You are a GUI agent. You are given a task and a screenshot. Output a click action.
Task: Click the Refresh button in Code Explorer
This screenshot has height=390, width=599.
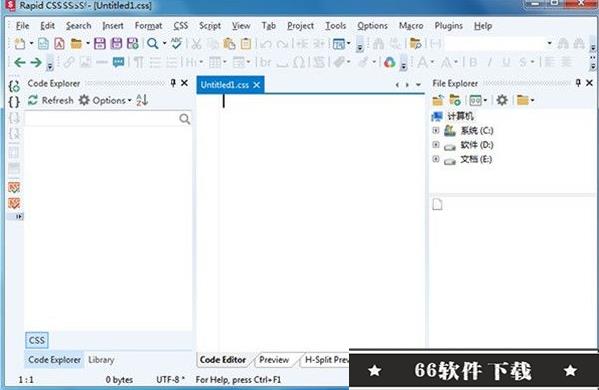pyautogui.click(x=50, y=100)
